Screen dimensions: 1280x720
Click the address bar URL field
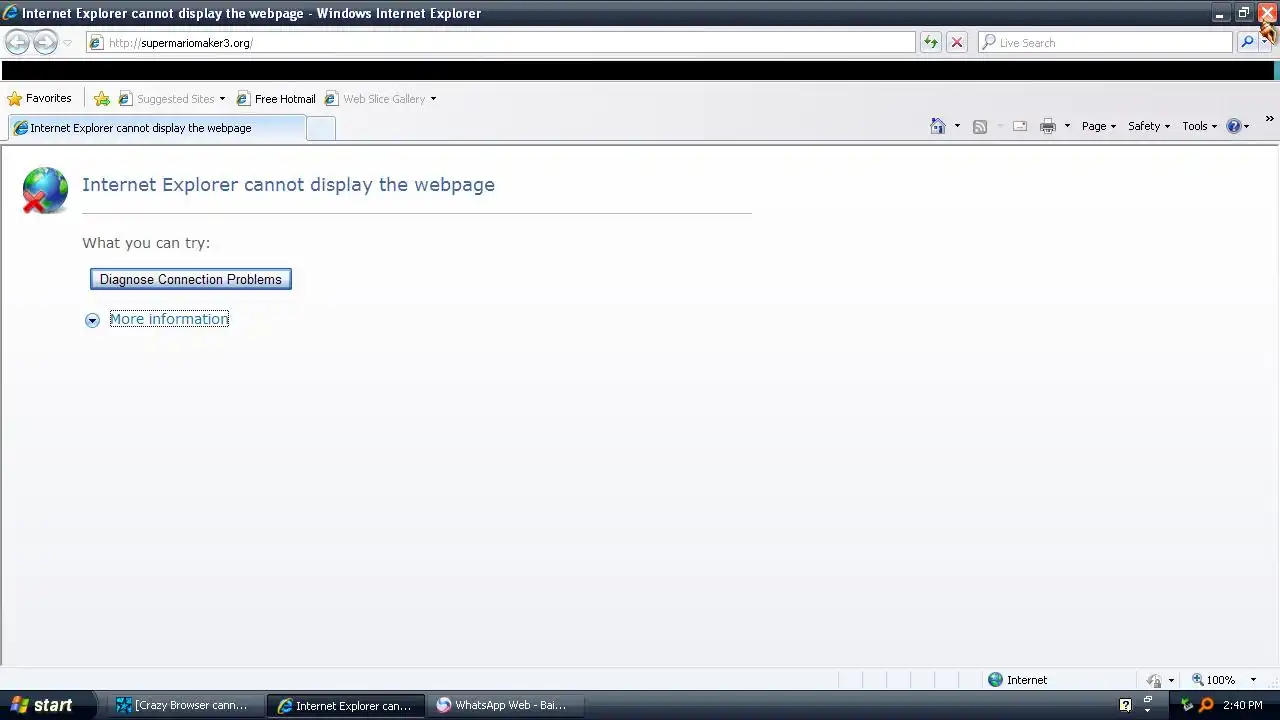[500, 43]
